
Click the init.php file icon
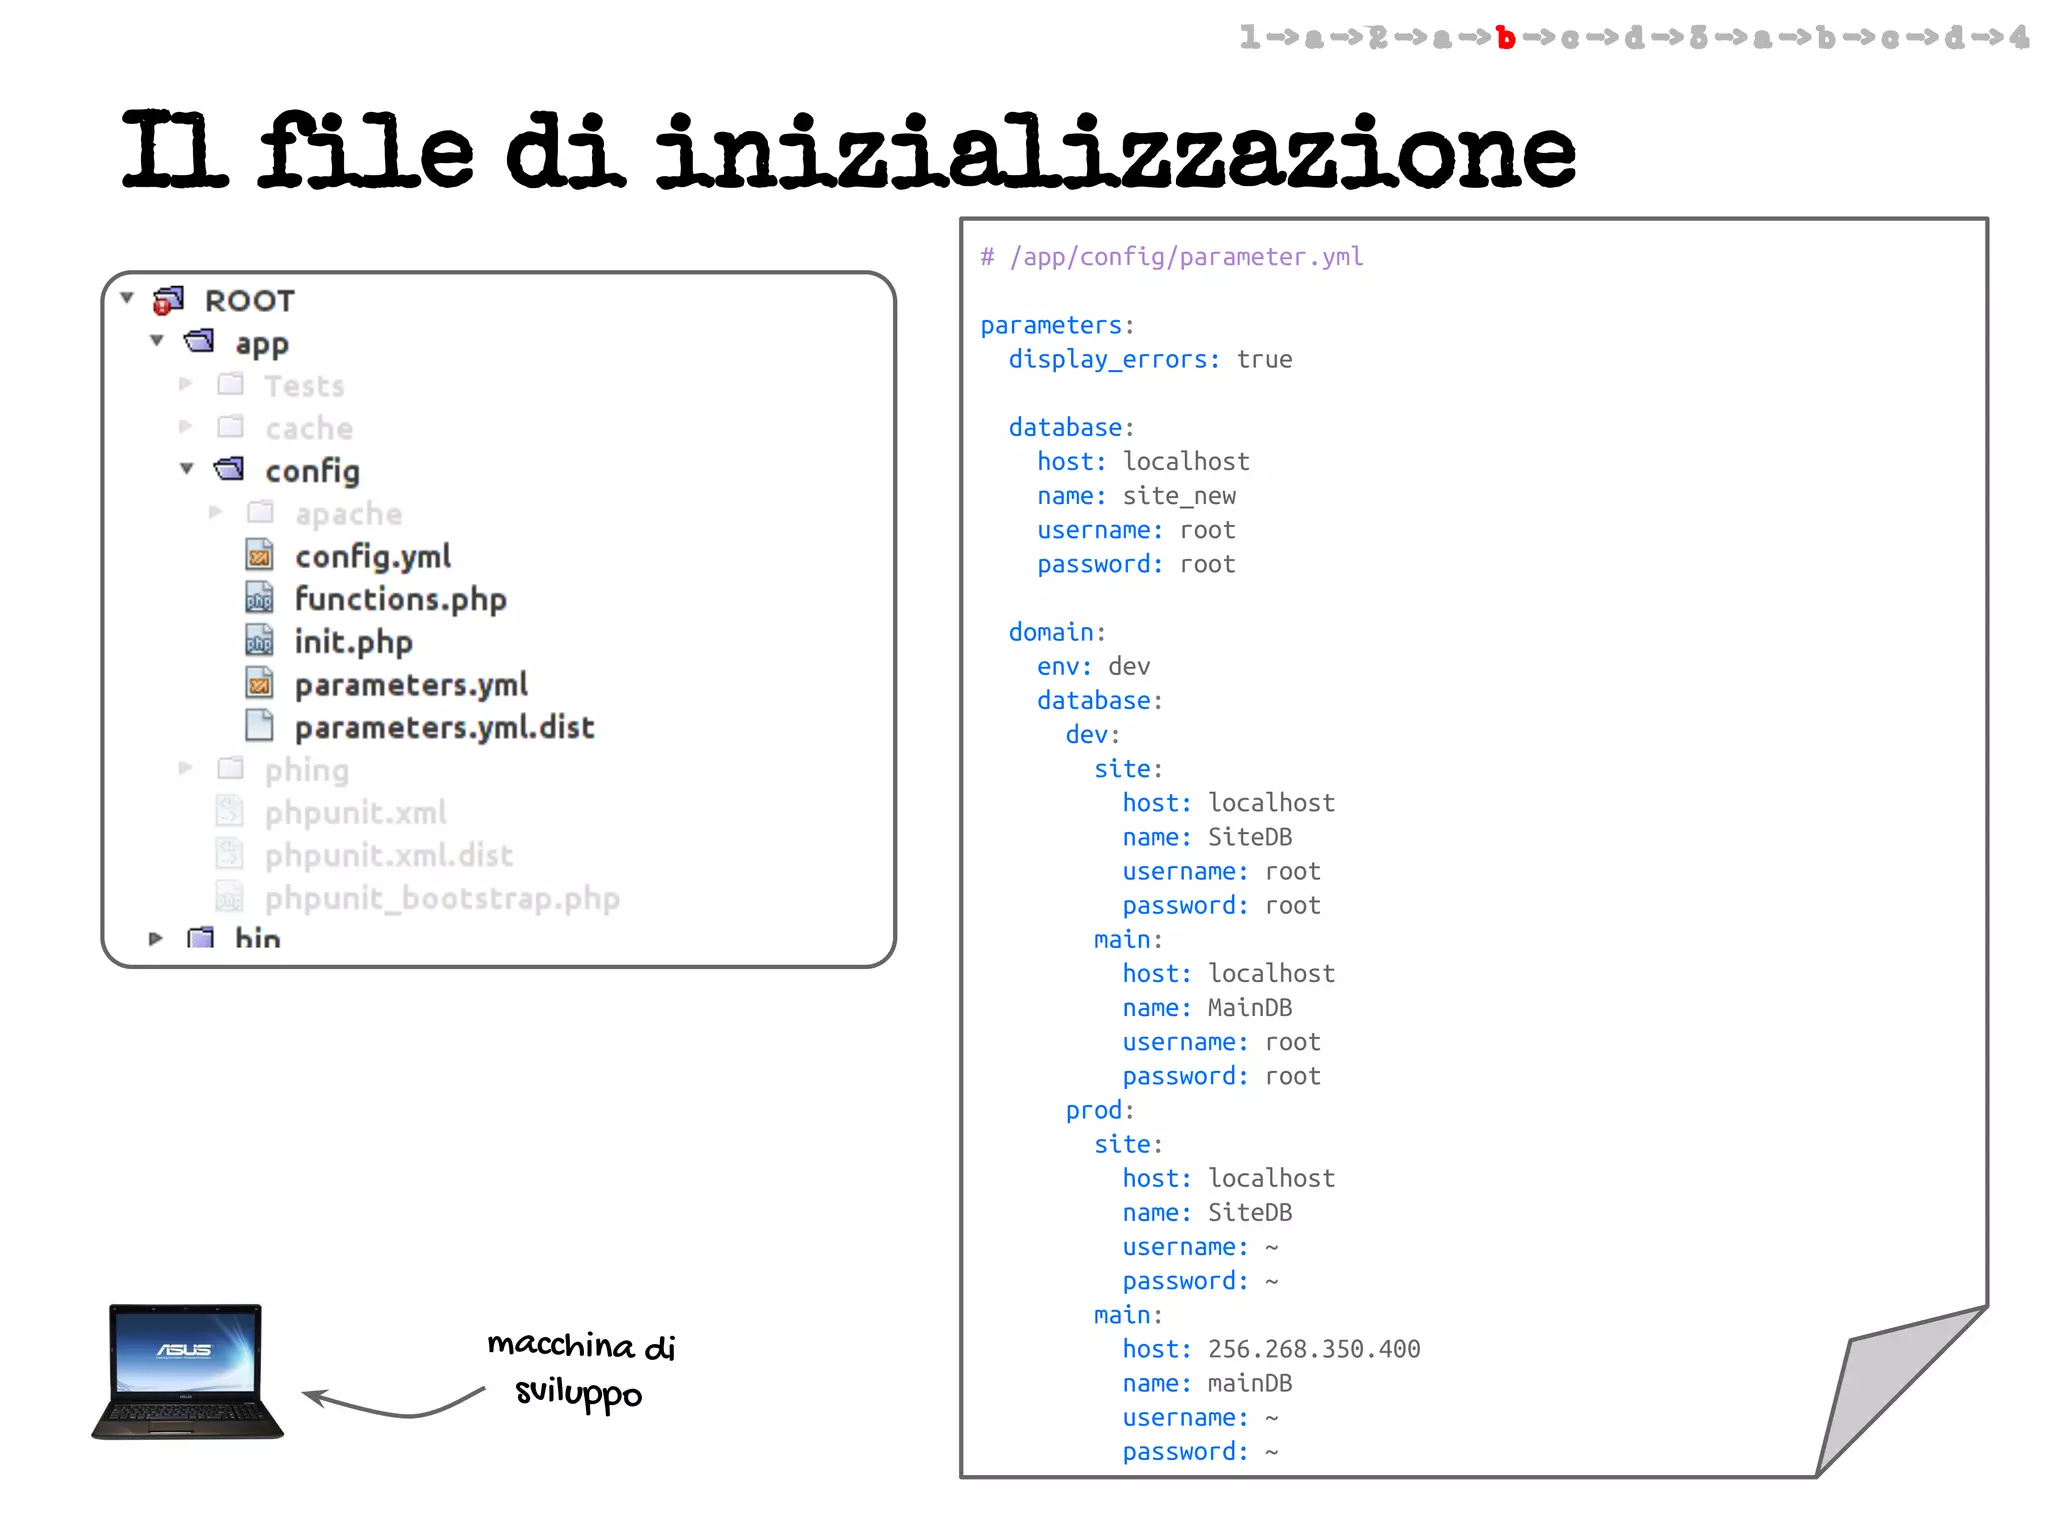(x=260, y=640)
